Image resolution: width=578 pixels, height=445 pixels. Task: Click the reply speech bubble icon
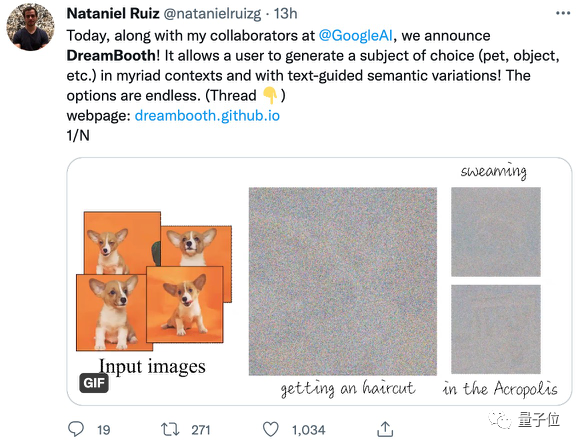[76, 429]
